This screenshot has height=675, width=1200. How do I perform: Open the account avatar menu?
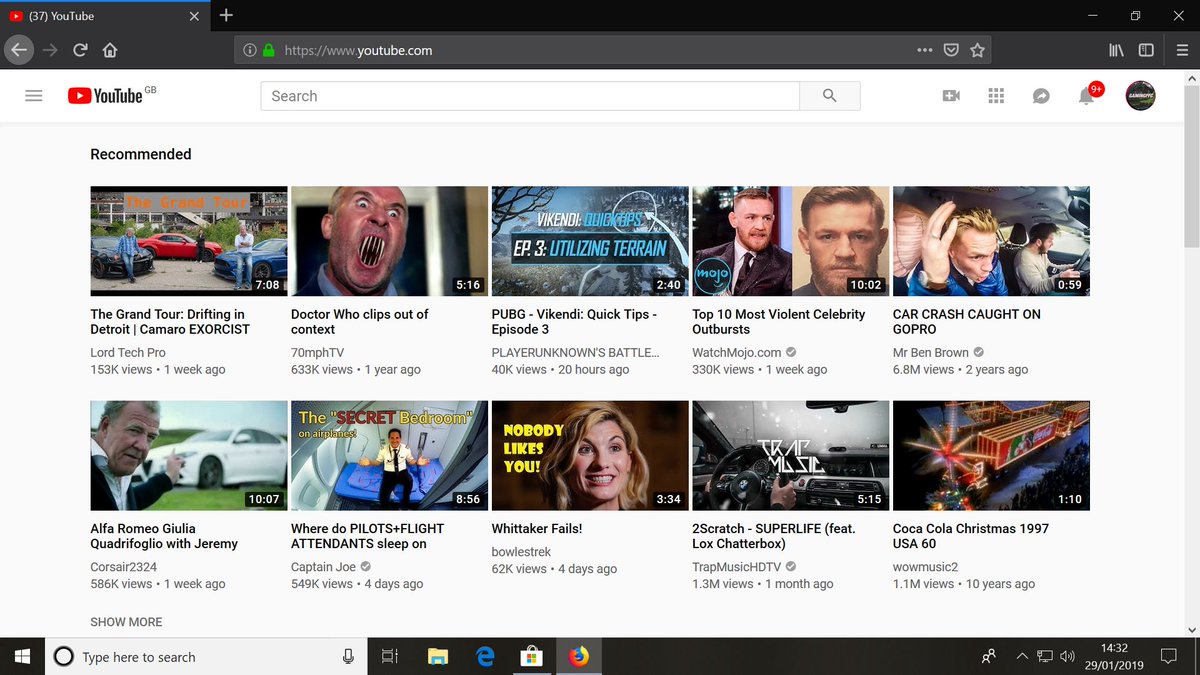1140,96
